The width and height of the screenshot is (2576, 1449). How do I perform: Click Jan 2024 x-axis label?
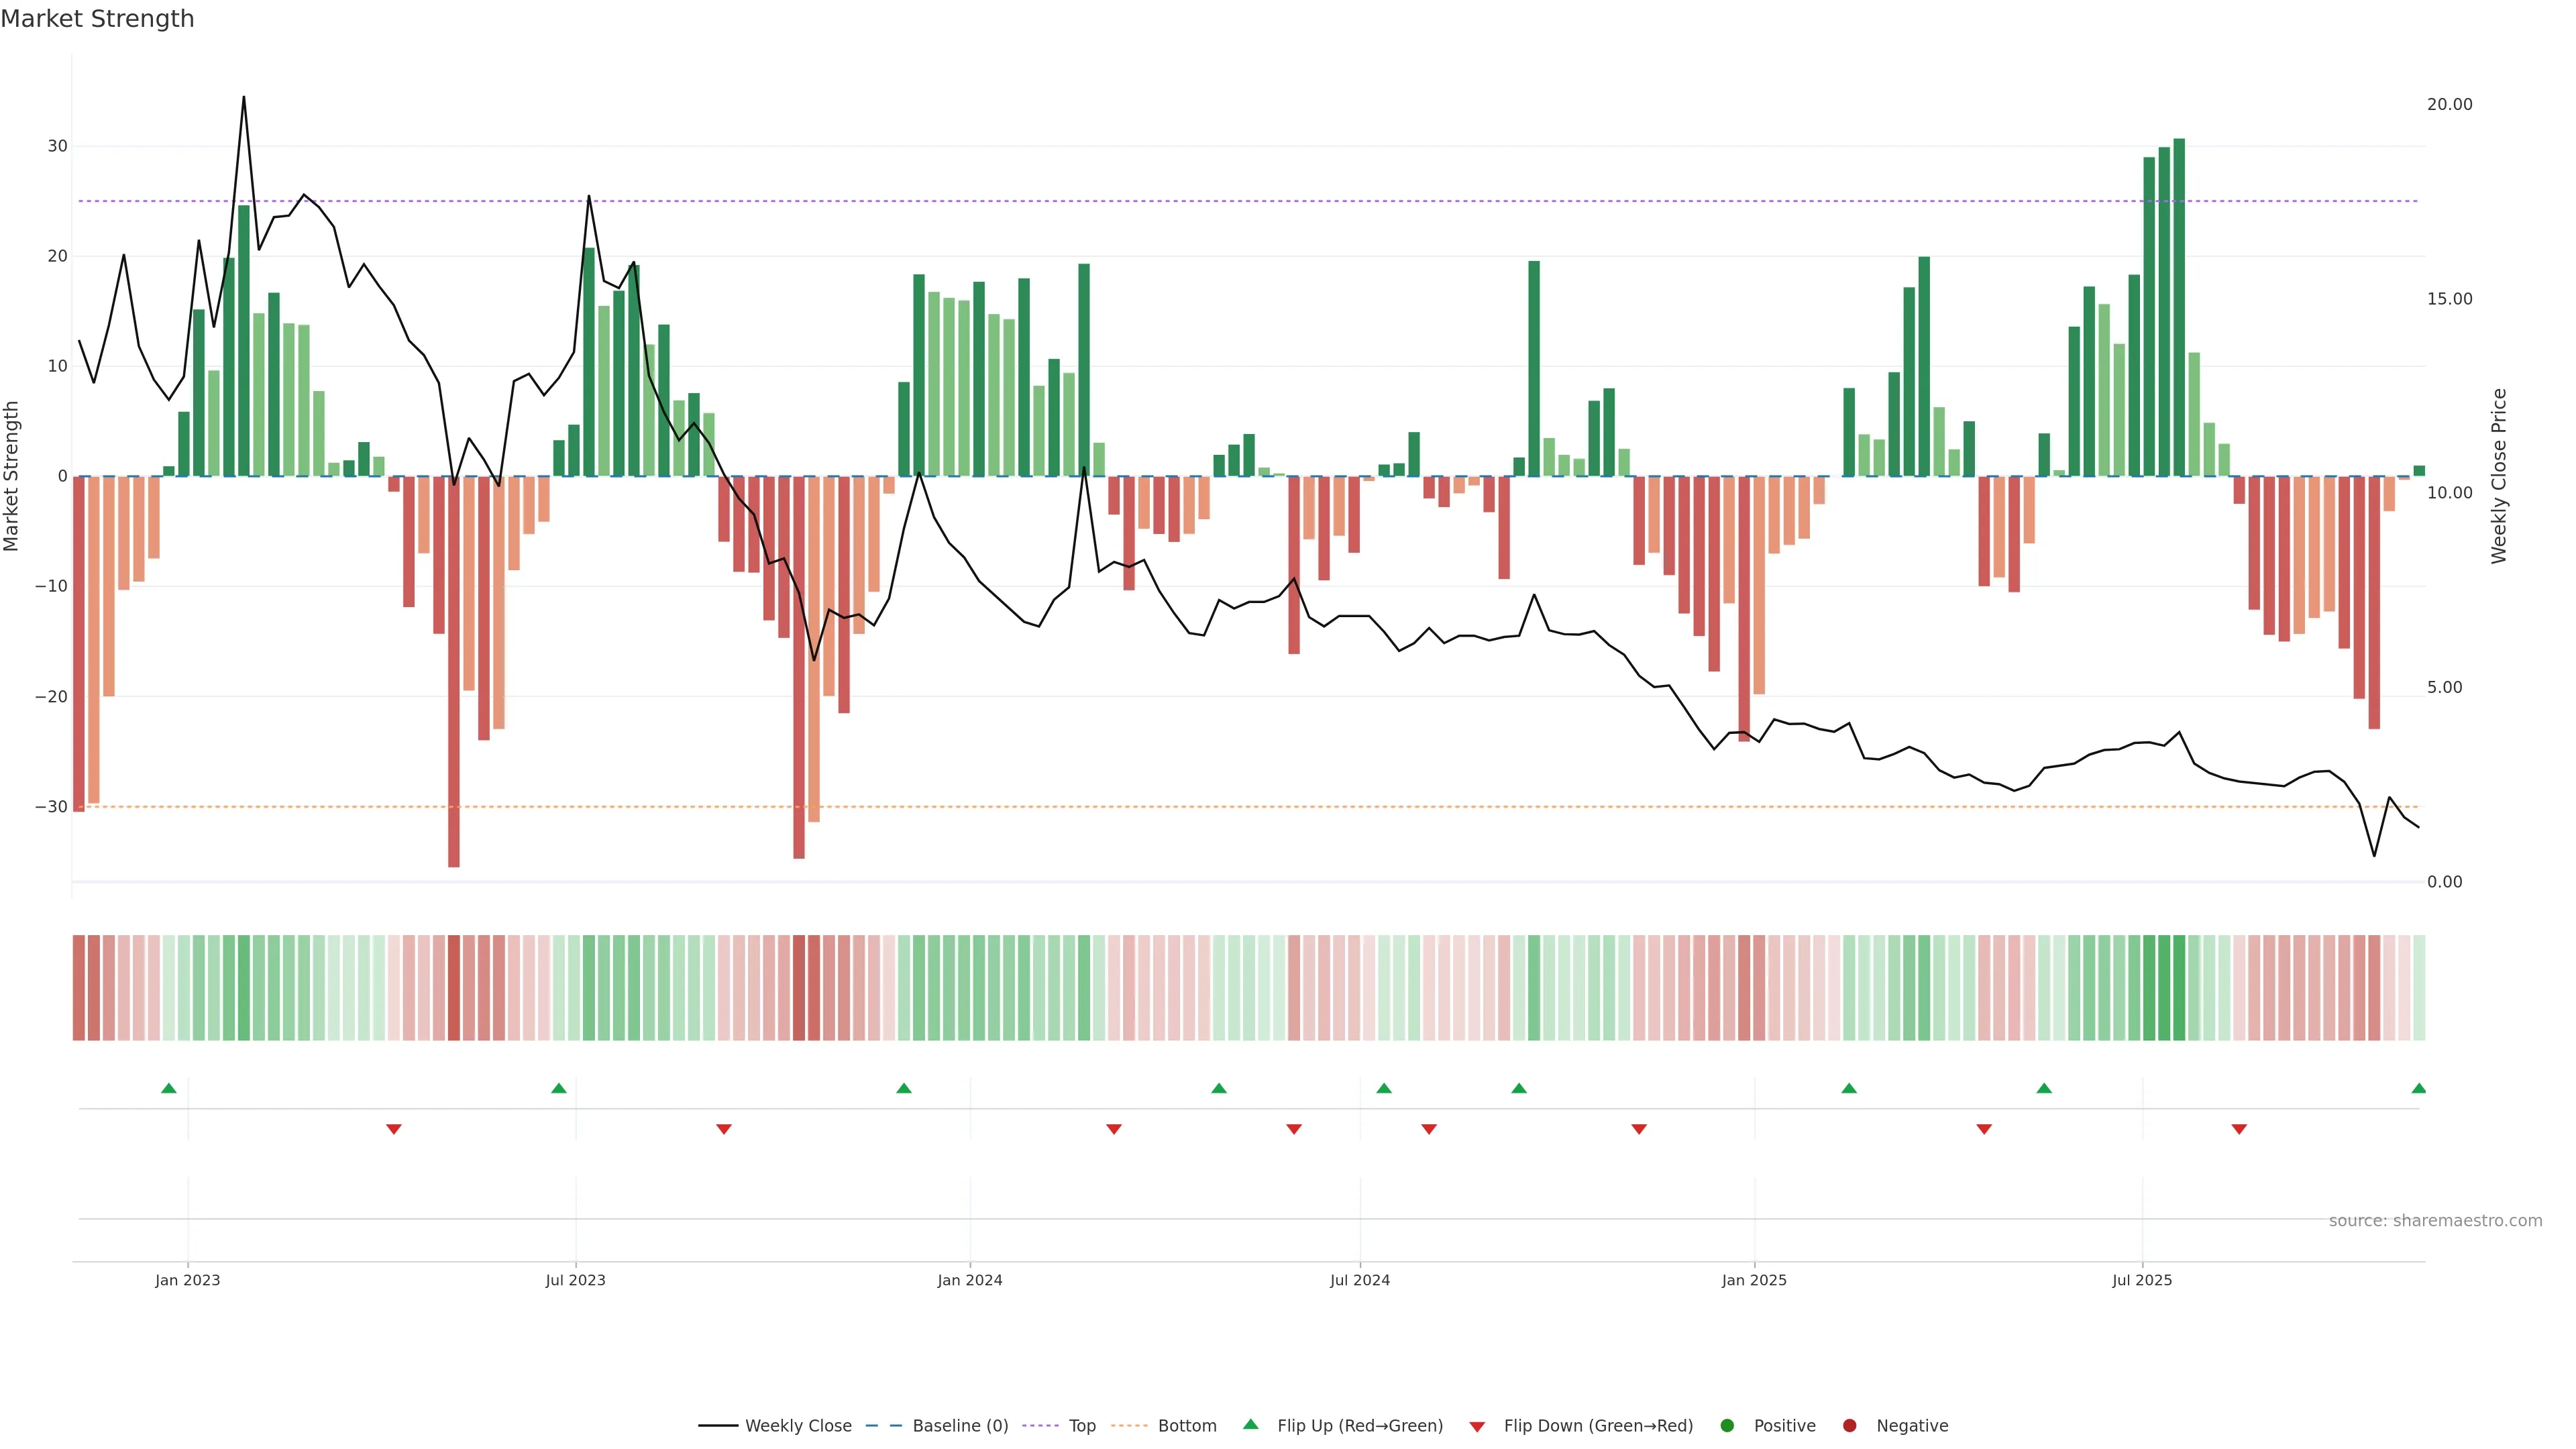(x=969, y=1280)
